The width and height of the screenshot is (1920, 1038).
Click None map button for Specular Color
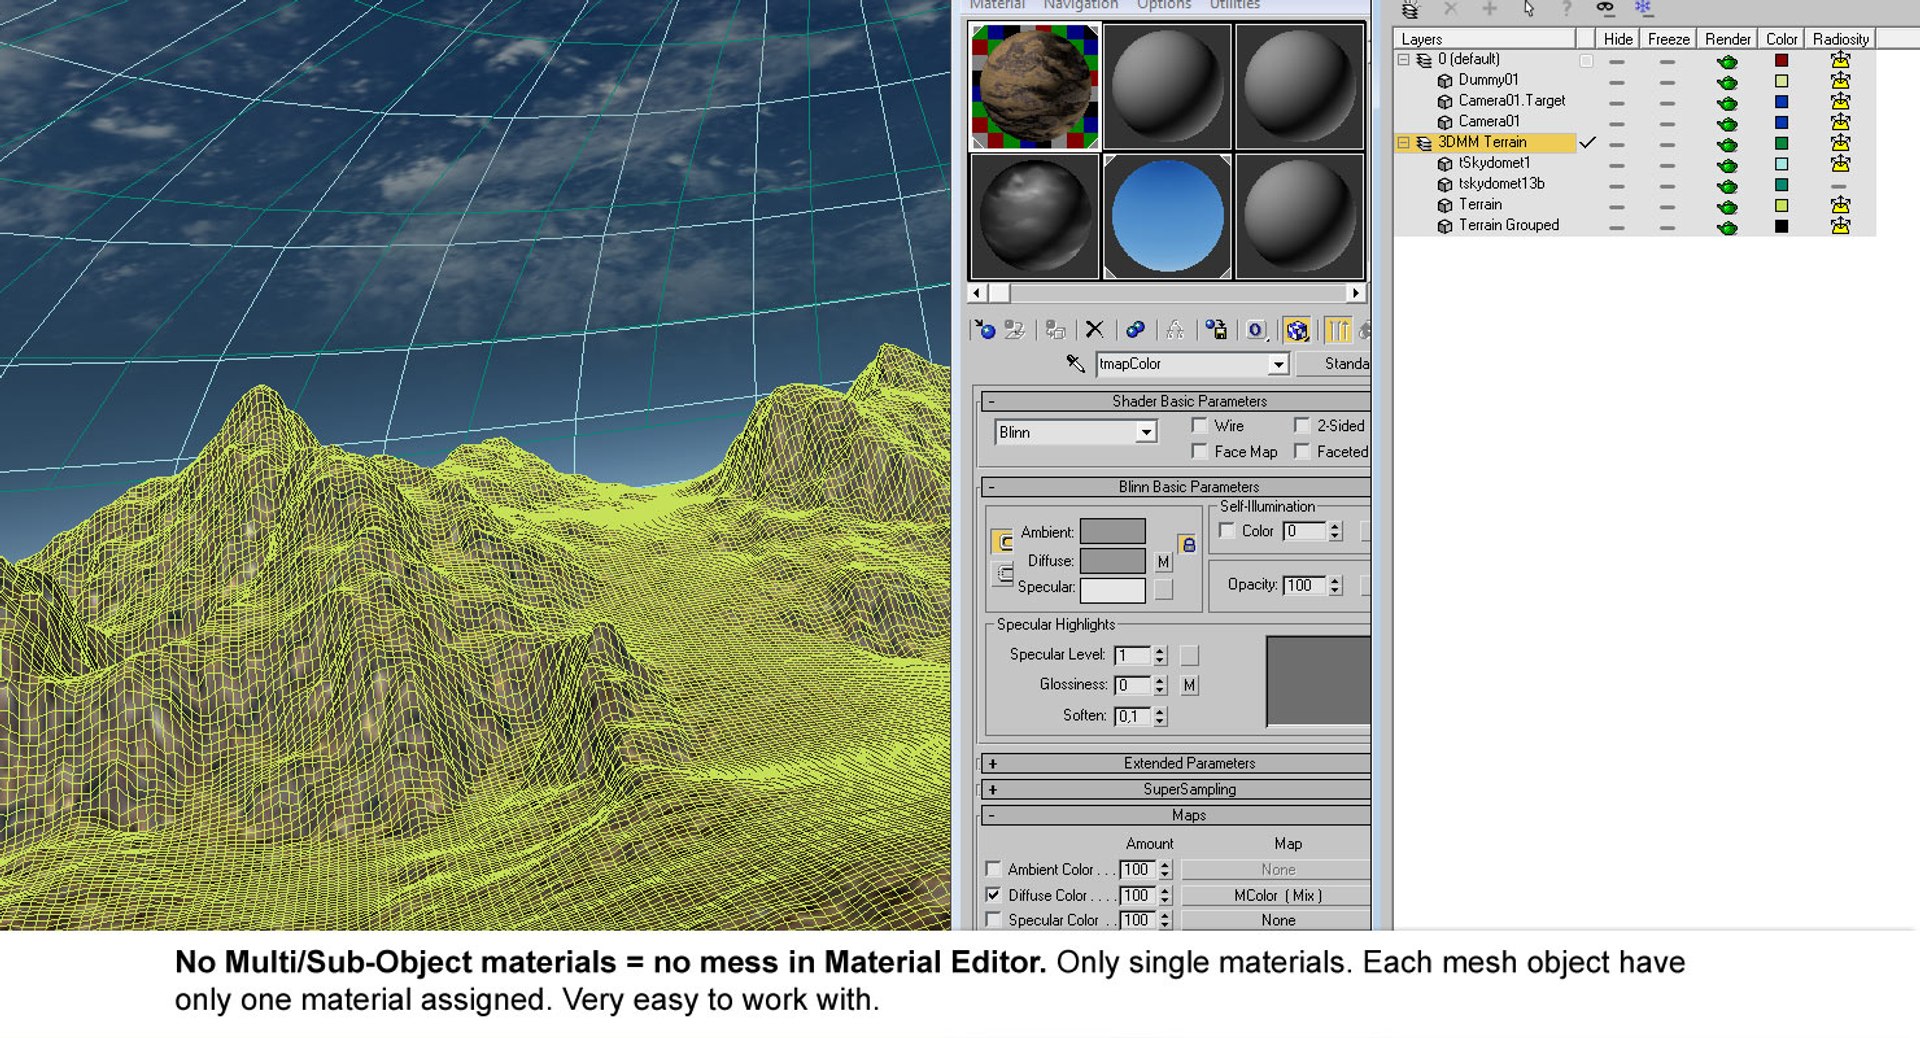coord(1277,920)
